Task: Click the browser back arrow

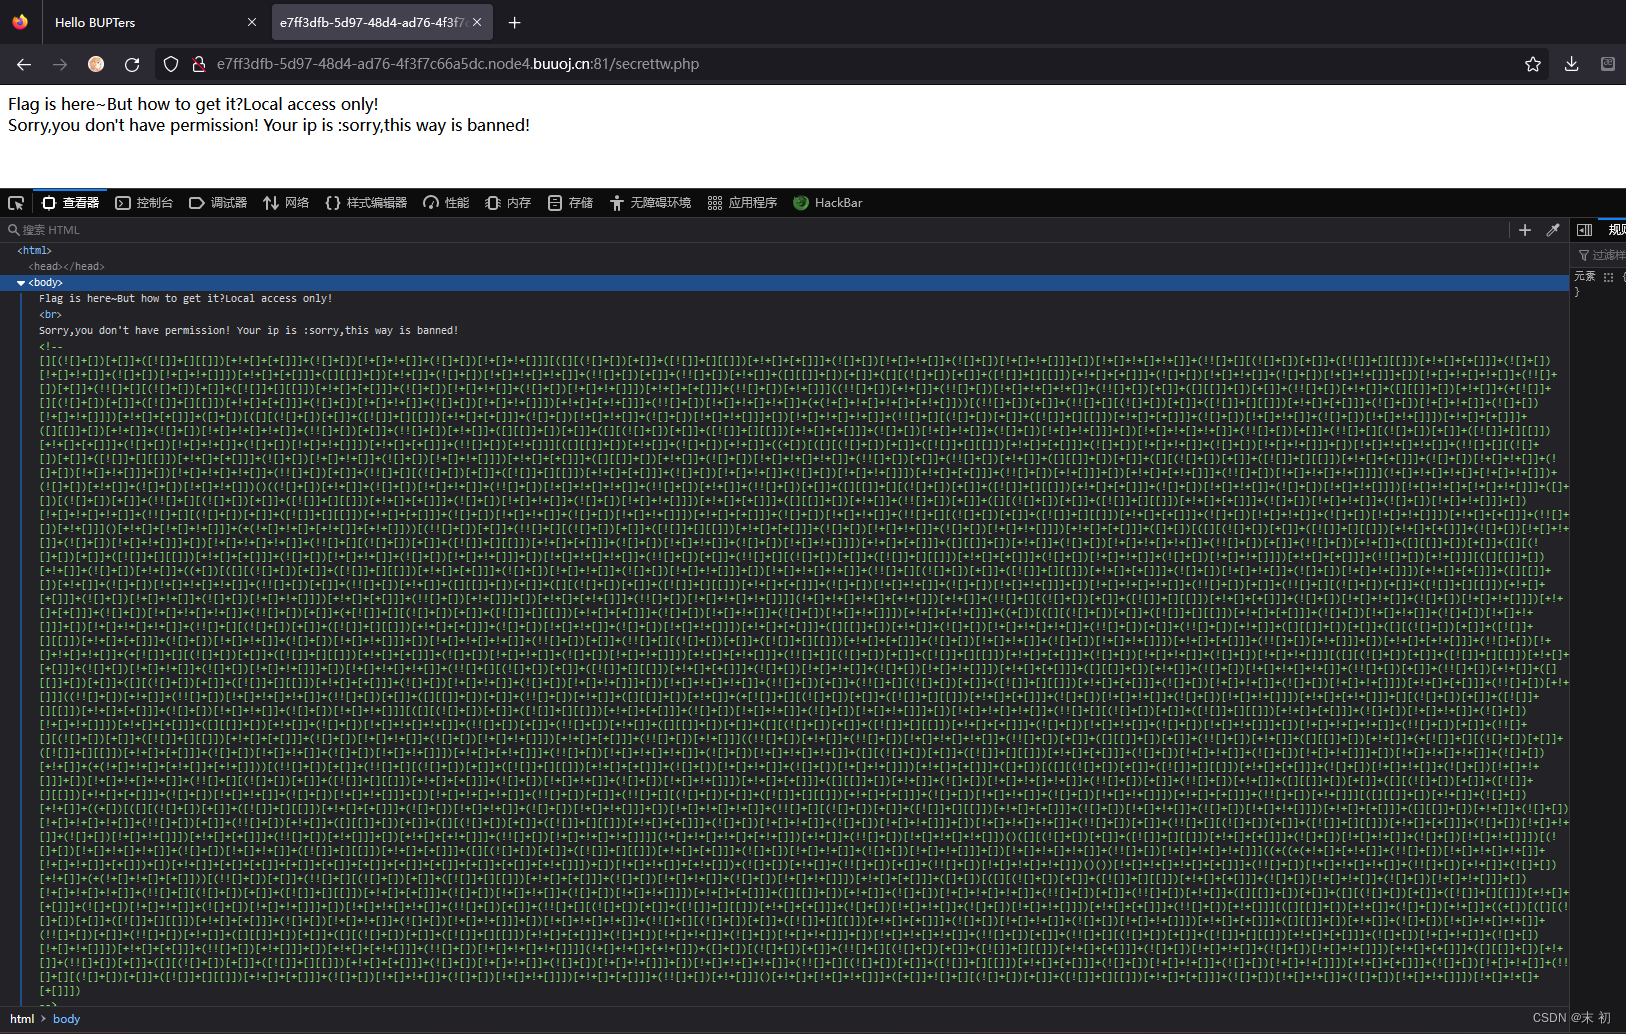Action: point(24,64)
